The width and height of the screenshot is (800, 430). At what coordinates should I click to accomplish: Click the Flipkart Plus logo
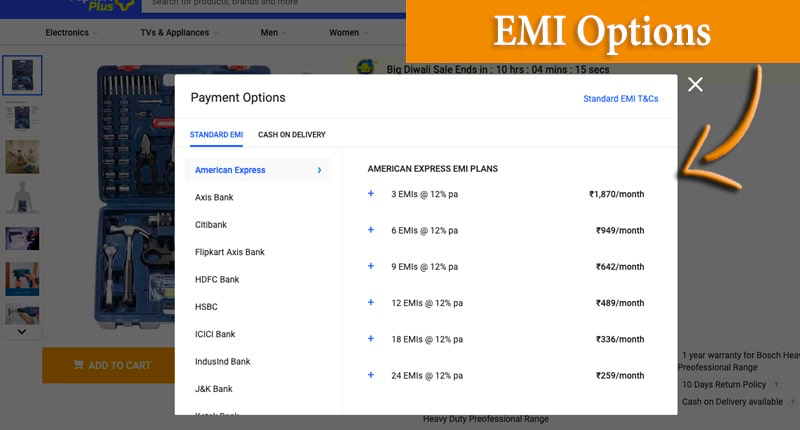[x=102, y=5]
